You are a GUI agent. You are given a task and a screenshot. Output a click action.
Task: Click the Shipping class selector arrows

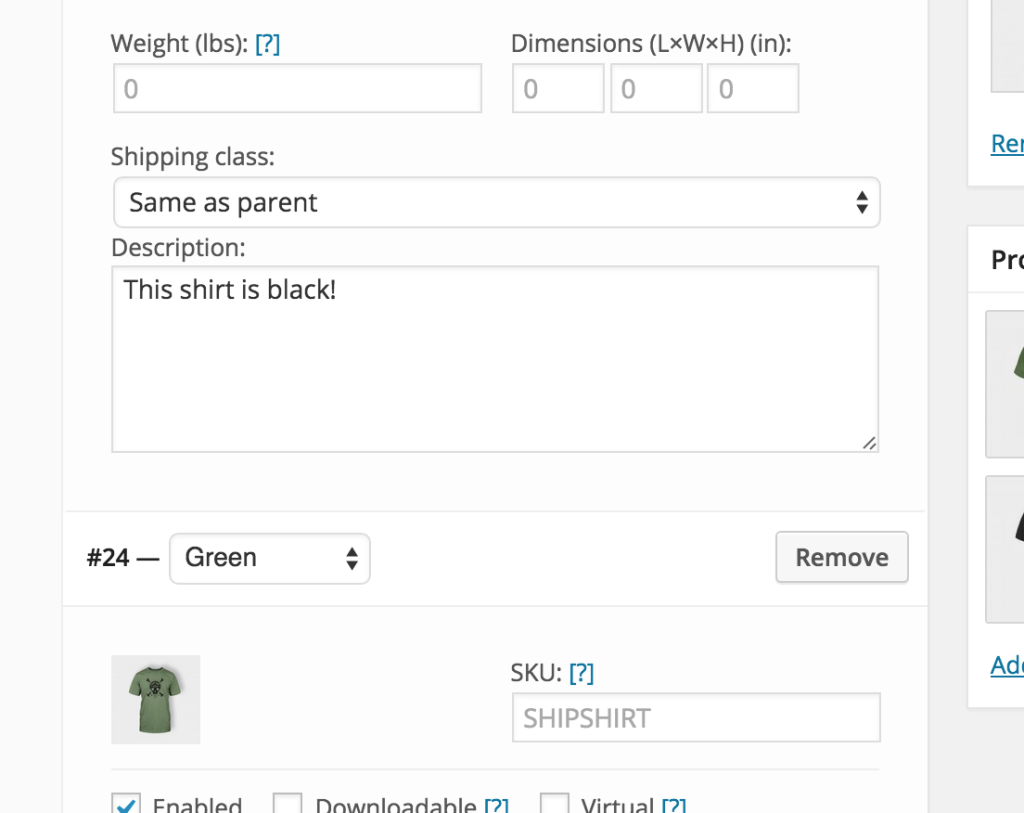pyautogui.click(x=862, y=202)
